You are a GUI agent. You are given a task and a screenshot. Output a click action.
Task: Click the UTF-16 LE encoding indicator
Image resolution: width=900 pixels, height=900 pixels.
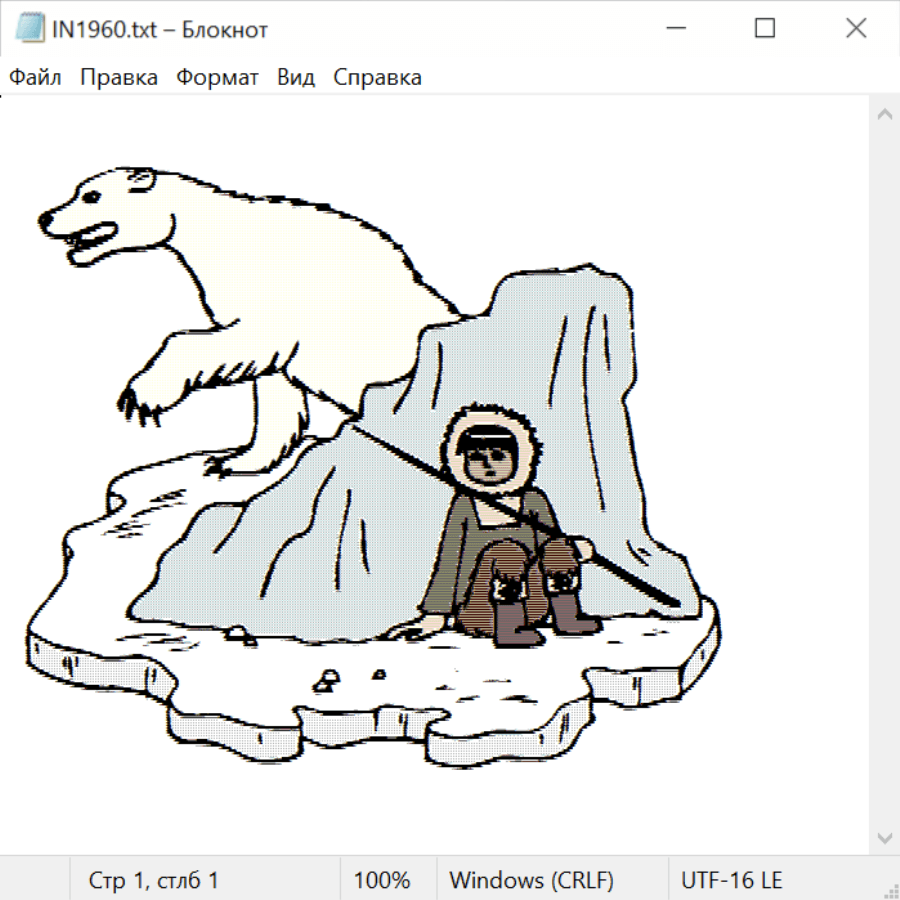tap(731, 880)
